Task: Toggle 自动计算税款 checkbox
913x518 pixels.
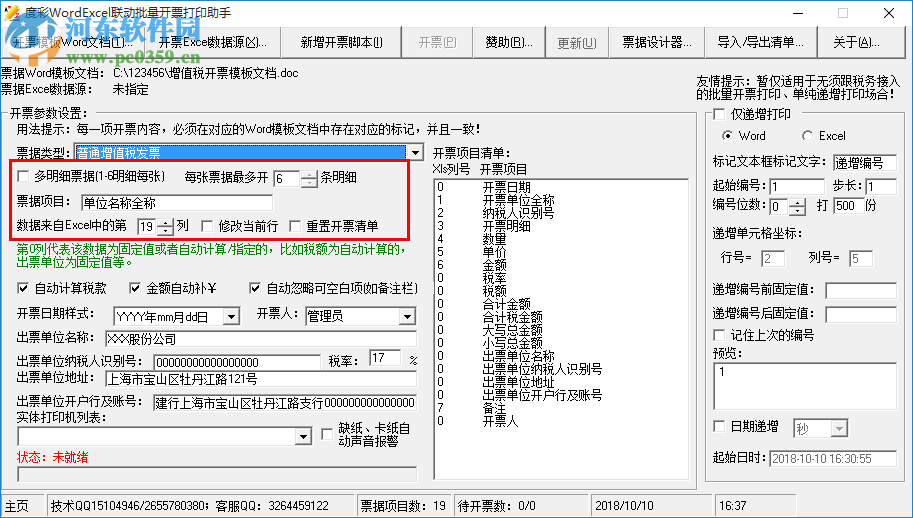Action: (x=23, y=288)
